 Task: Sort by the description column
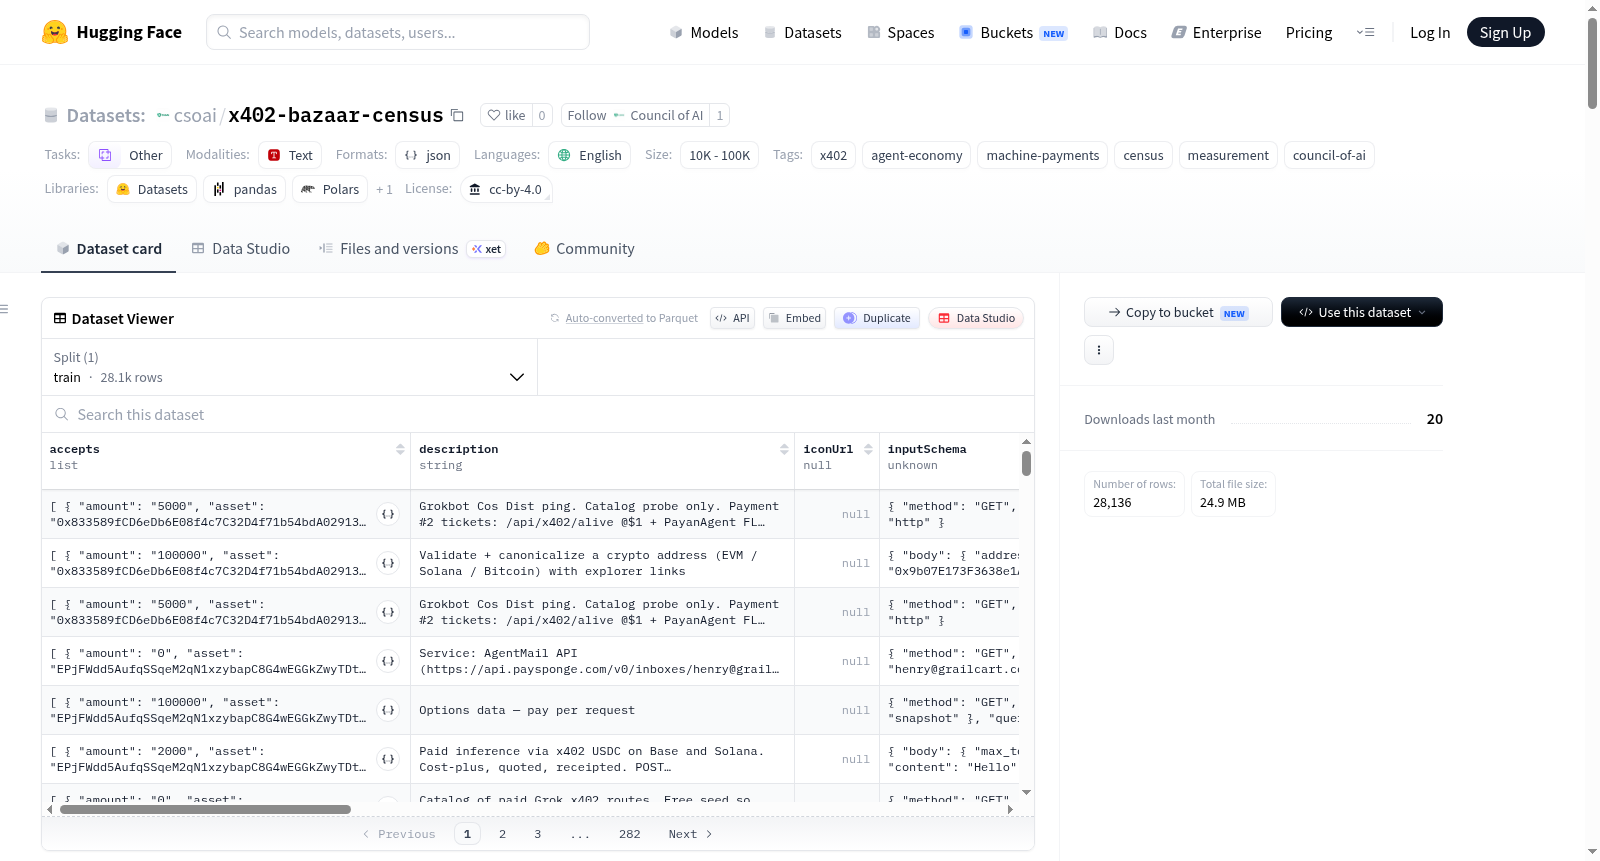pyautogui.click(x=785, y=449)
